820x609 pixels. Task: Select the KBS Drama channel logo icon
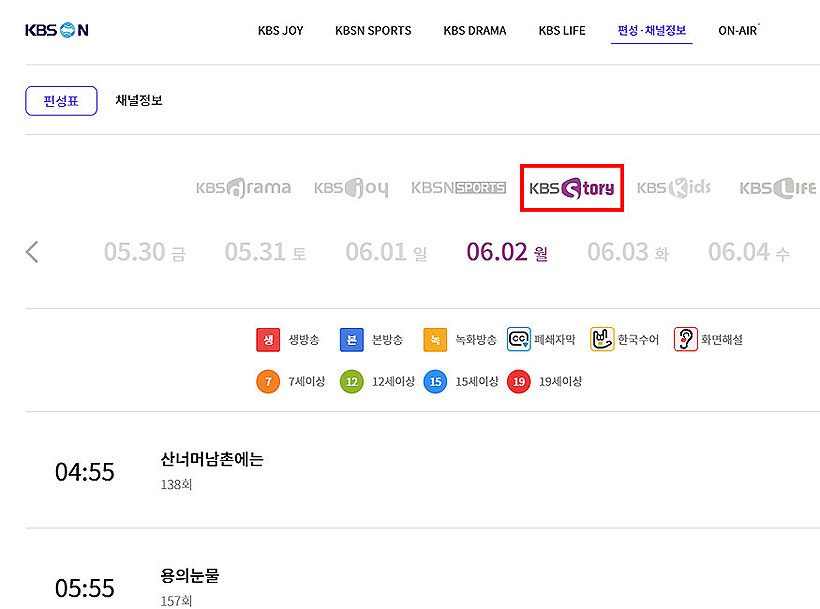tap(243, 187)
